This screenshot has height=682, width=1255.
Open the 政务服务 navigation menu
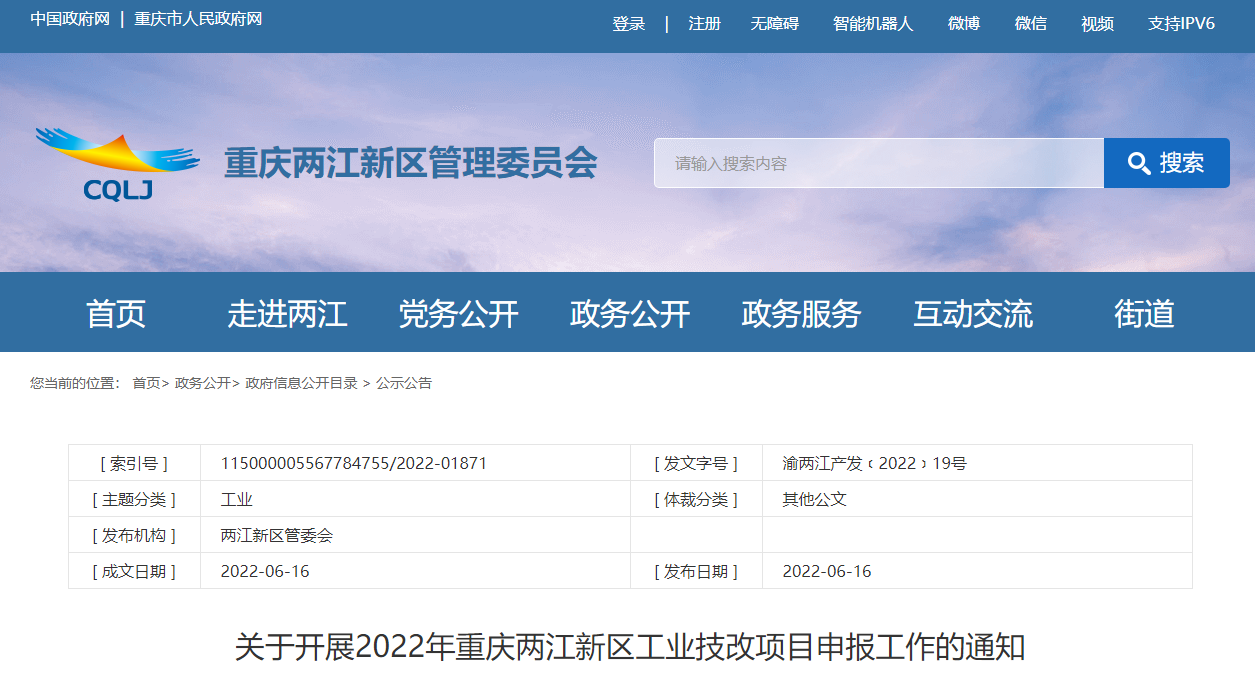(801, 314)
